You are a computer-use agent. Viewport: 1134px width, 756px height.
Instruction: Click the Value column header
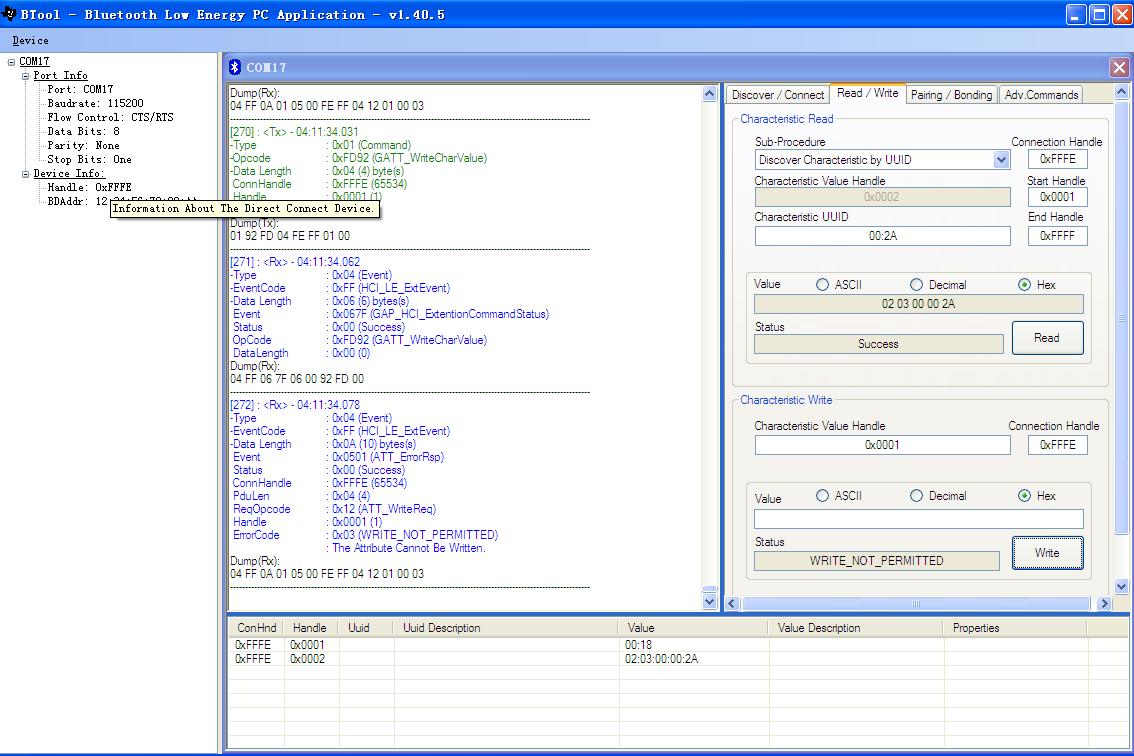[693, 628]
